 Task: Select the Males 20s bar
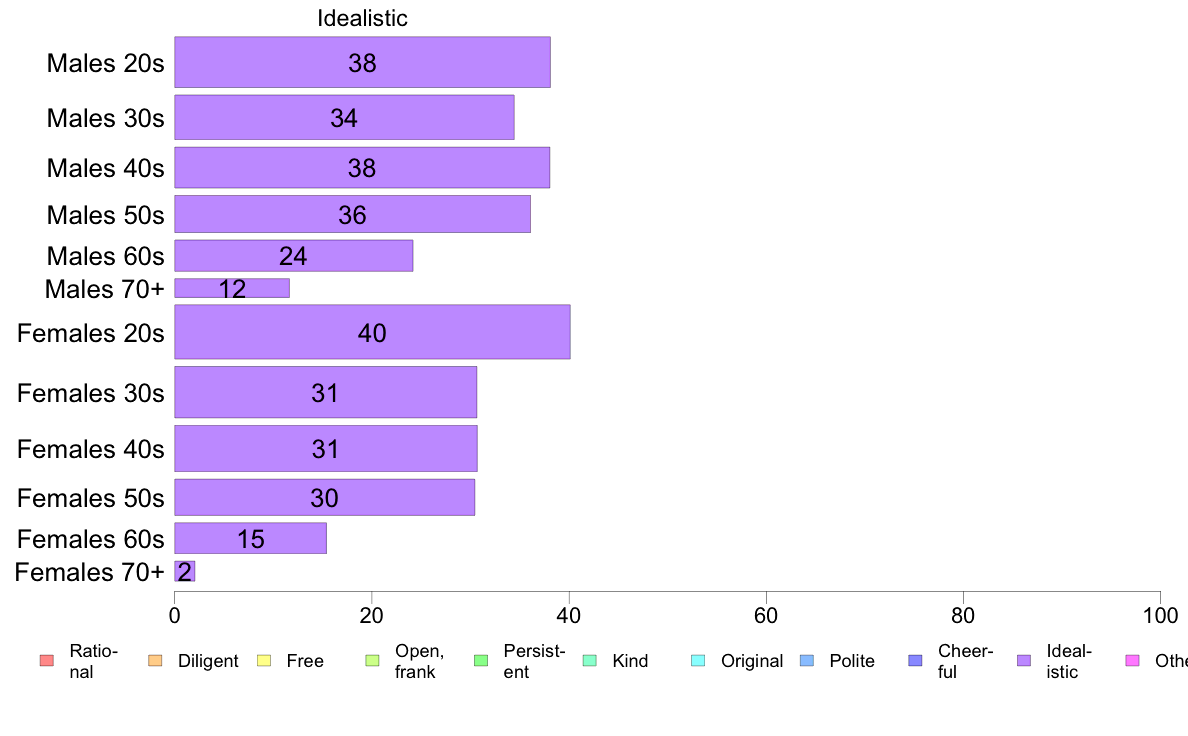click(x=362, y=62)
